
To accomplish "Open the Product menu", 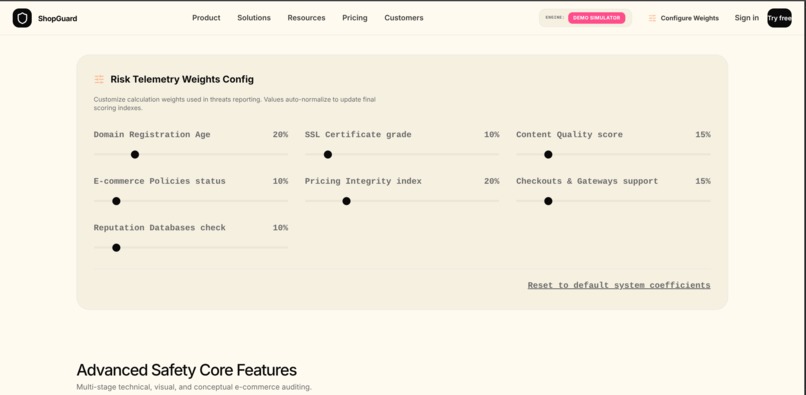I will (206, 18).
